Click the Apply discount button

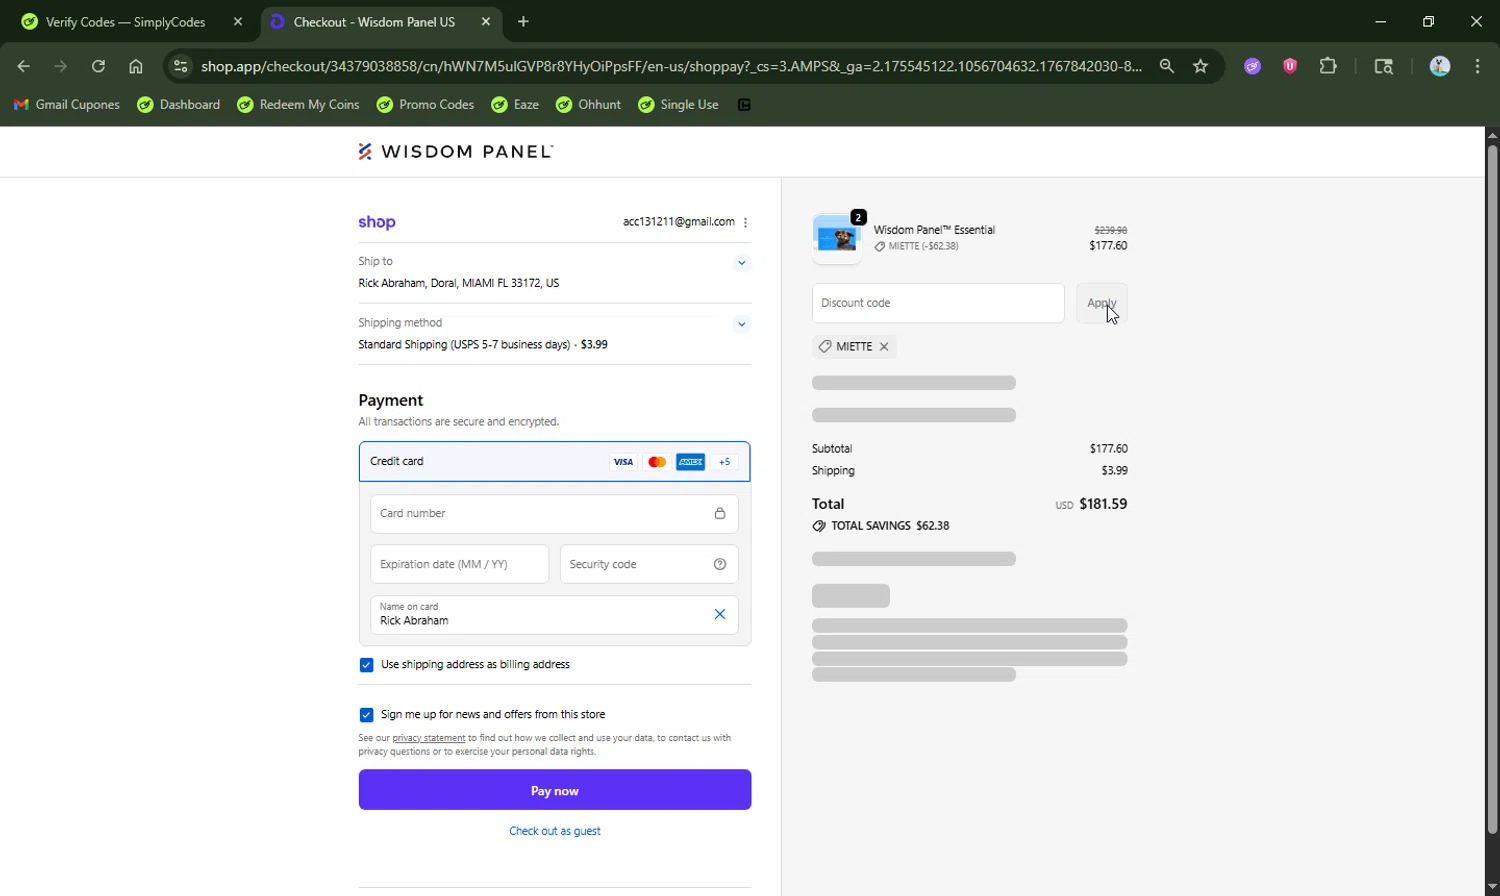coord(1101,303)
